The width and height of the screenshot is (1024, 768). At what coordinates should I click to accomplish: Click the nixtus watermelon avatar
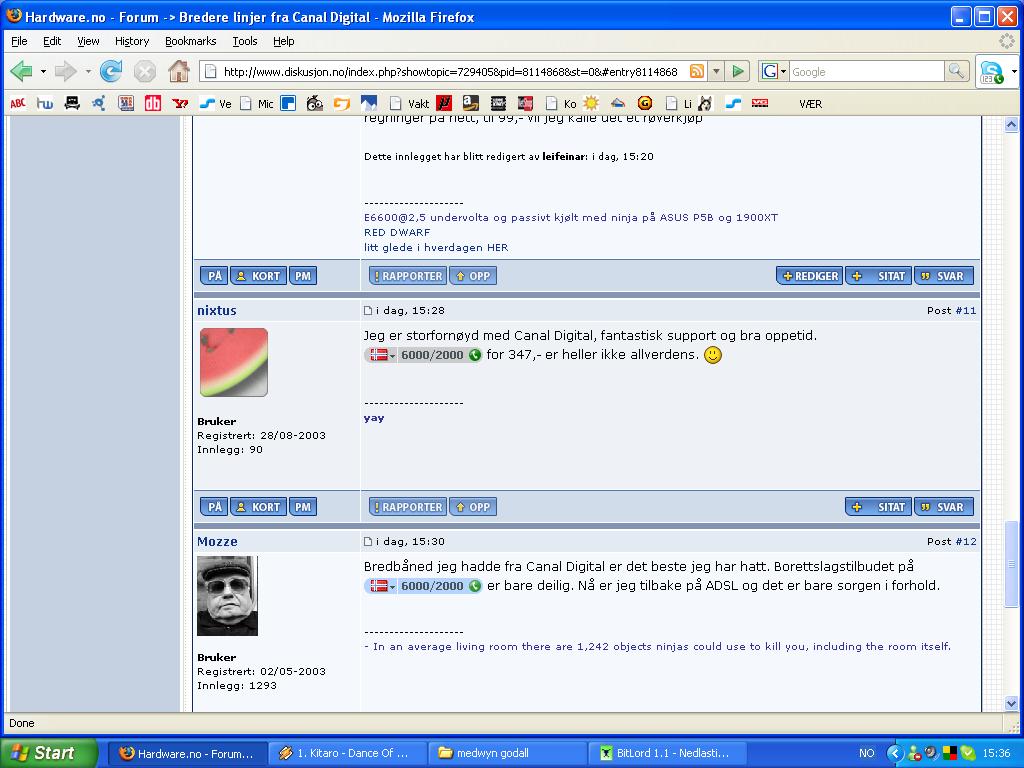click(234, 362)
